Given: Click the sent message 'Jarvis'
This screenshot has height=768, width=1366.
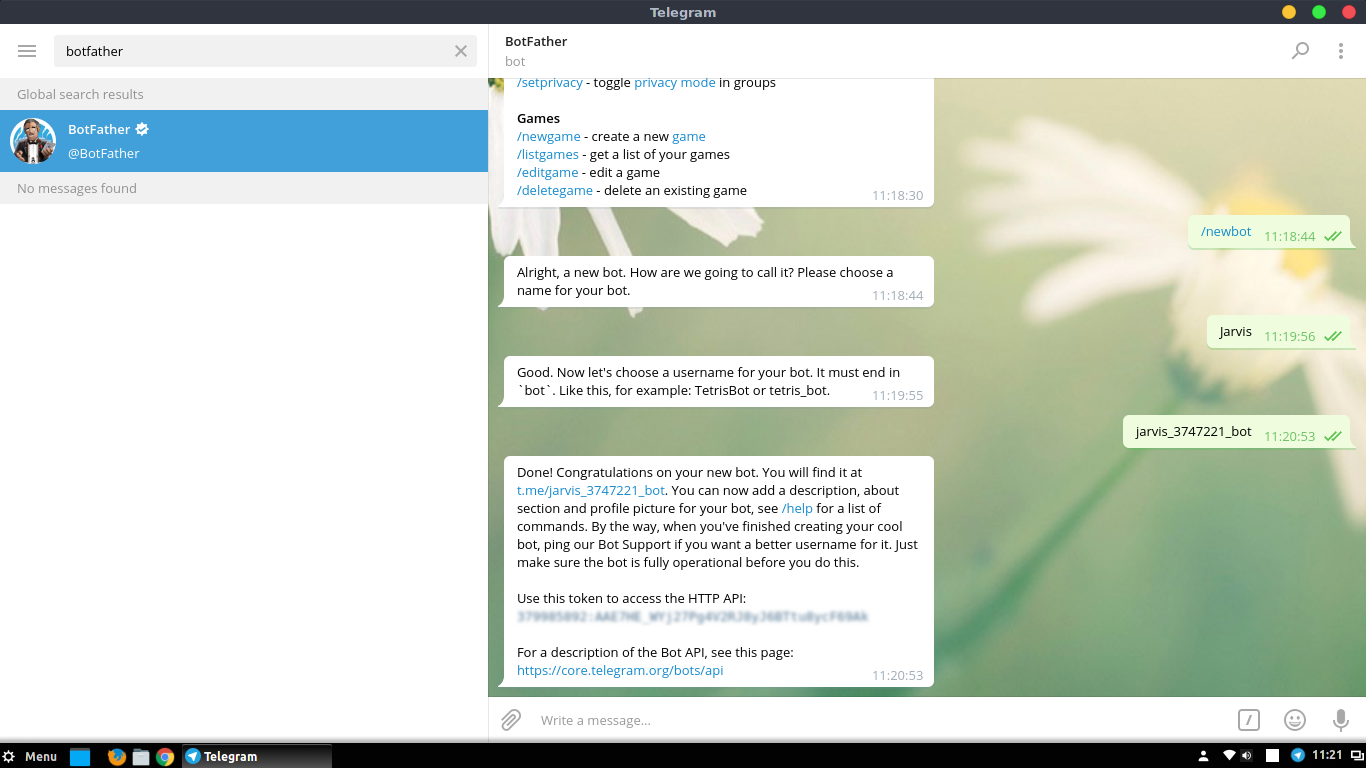Looking at the screenshot, I should tap(1278, 332).
